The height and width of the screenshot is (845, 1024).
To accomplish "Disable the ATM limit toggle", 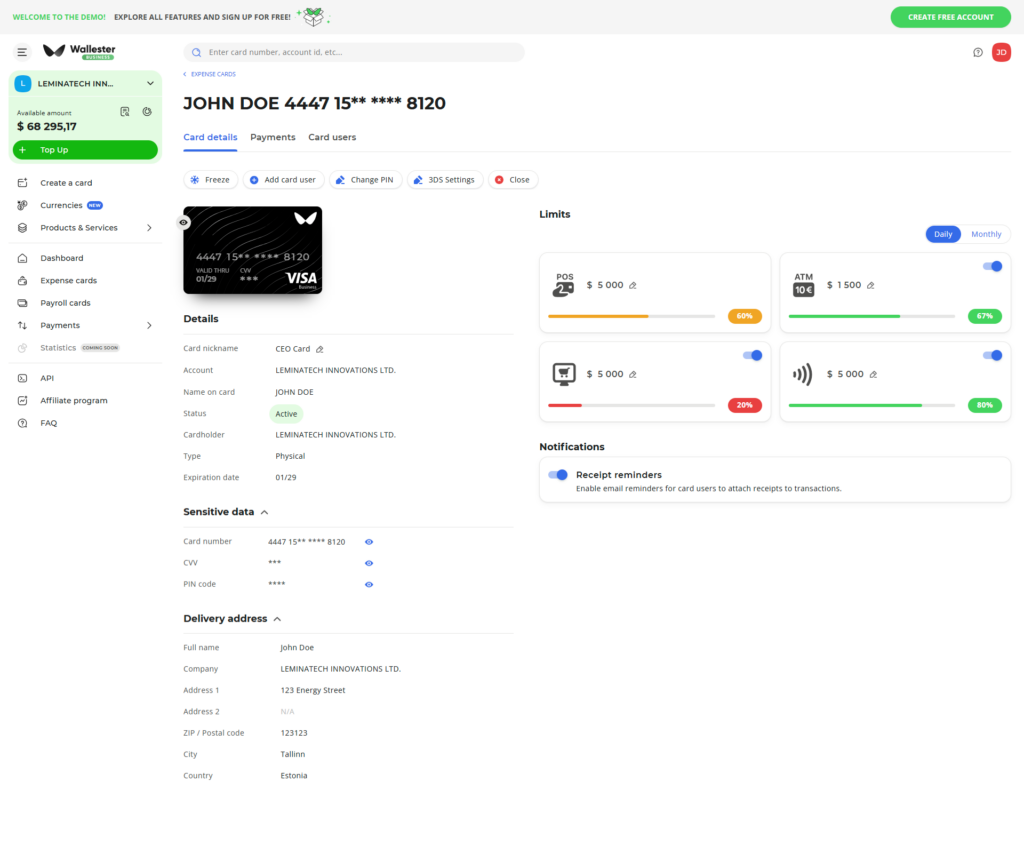I will (992, 266).
